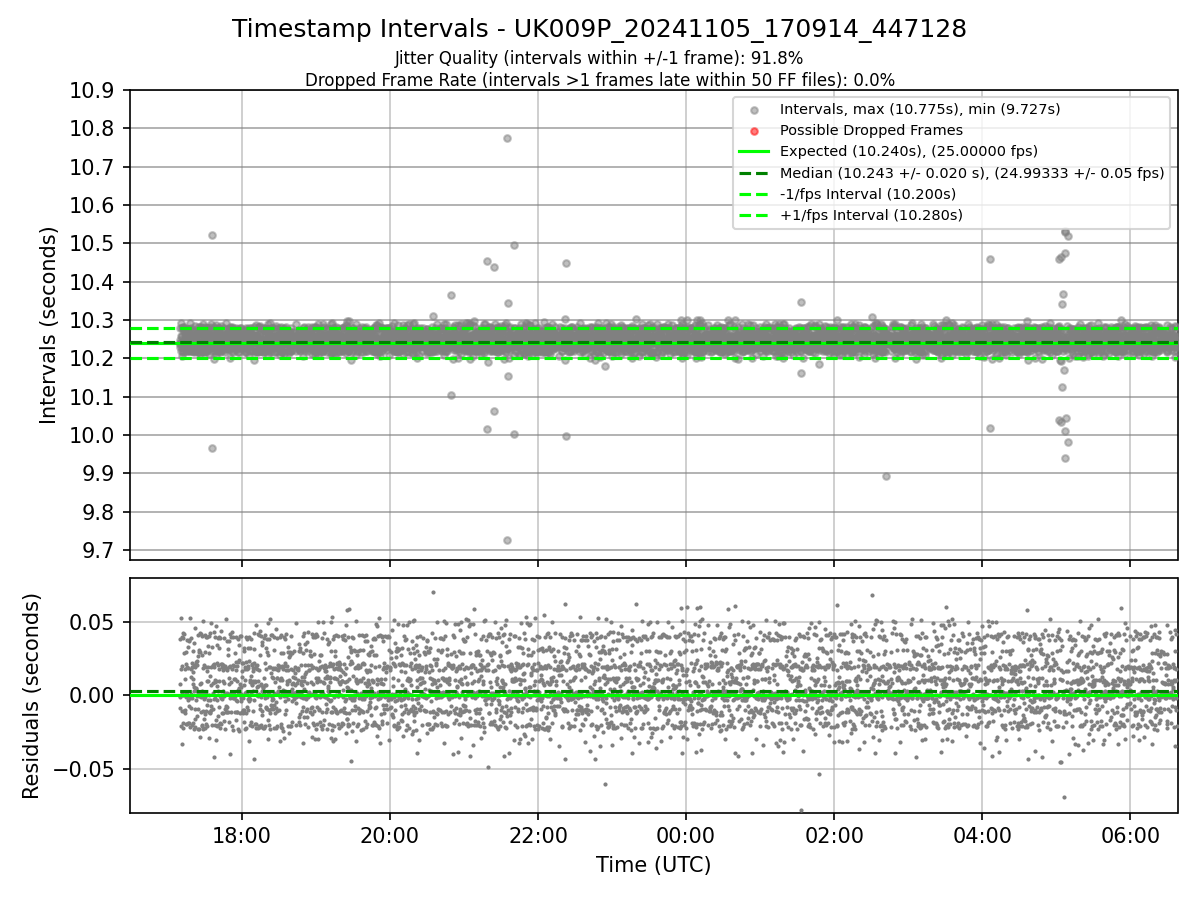Click the Time (UTC) x-axis label
The width and height of the screenshot is (1200, 900).
coord(653,865)
